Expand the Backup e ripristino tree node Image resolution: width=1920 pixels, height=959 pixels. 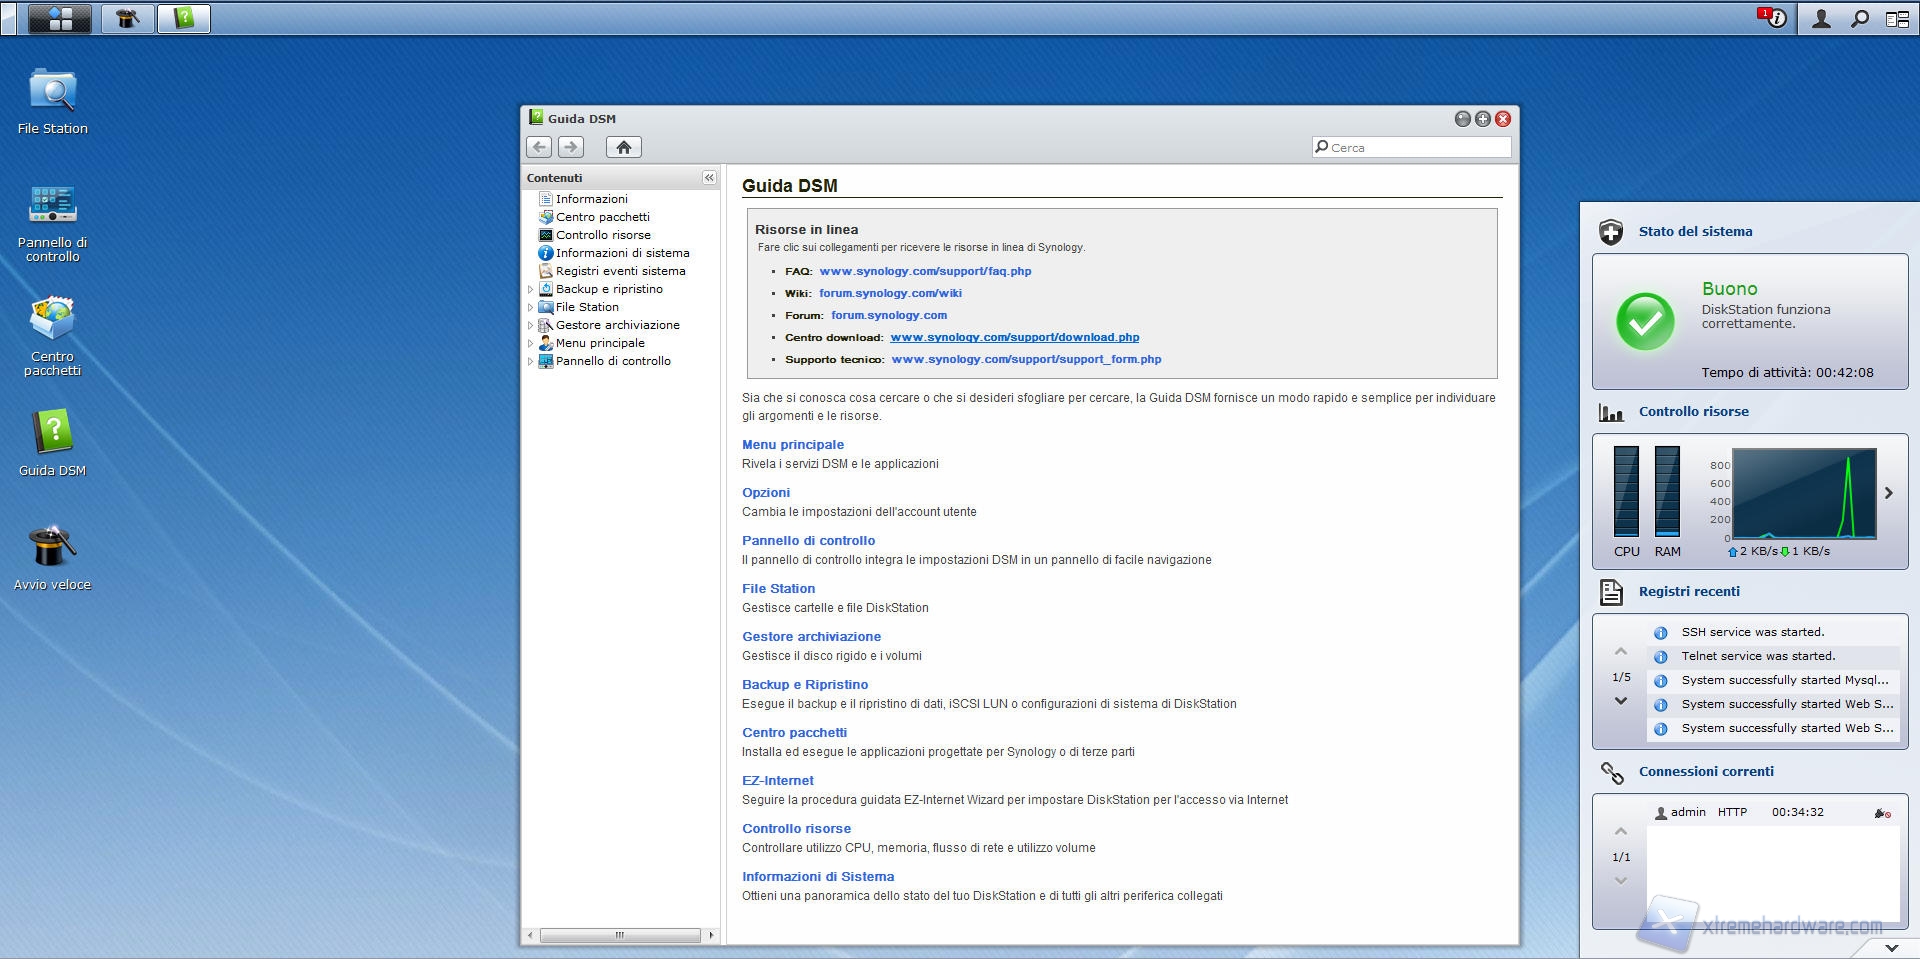[x=531, y=289]
